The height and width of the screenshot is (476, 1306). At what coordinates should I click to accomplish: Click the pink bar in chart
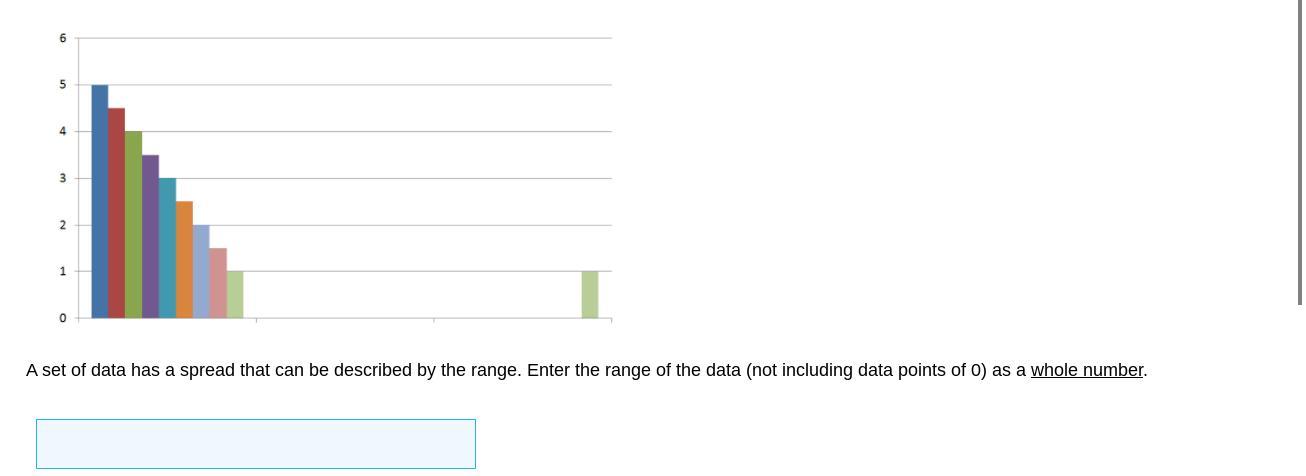click(x=218, y=283)
